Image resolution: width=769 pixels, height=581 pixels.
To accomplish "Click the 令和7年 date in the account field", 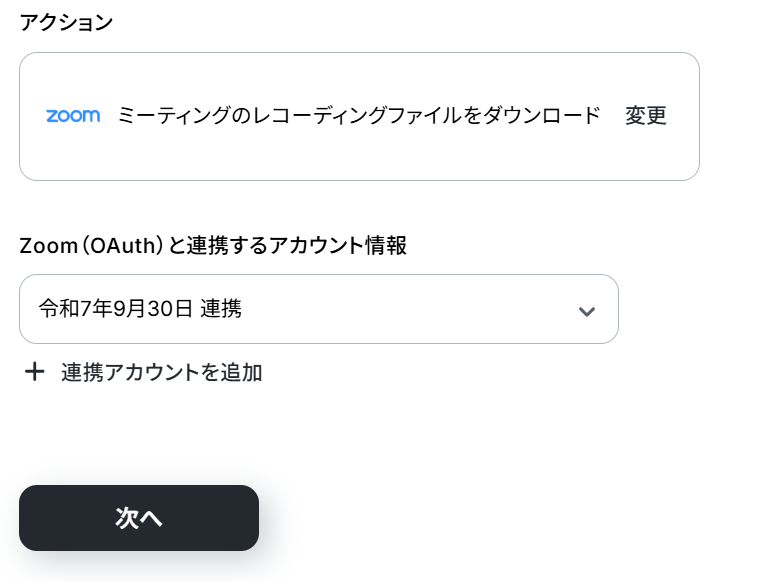I will [76, 309].
